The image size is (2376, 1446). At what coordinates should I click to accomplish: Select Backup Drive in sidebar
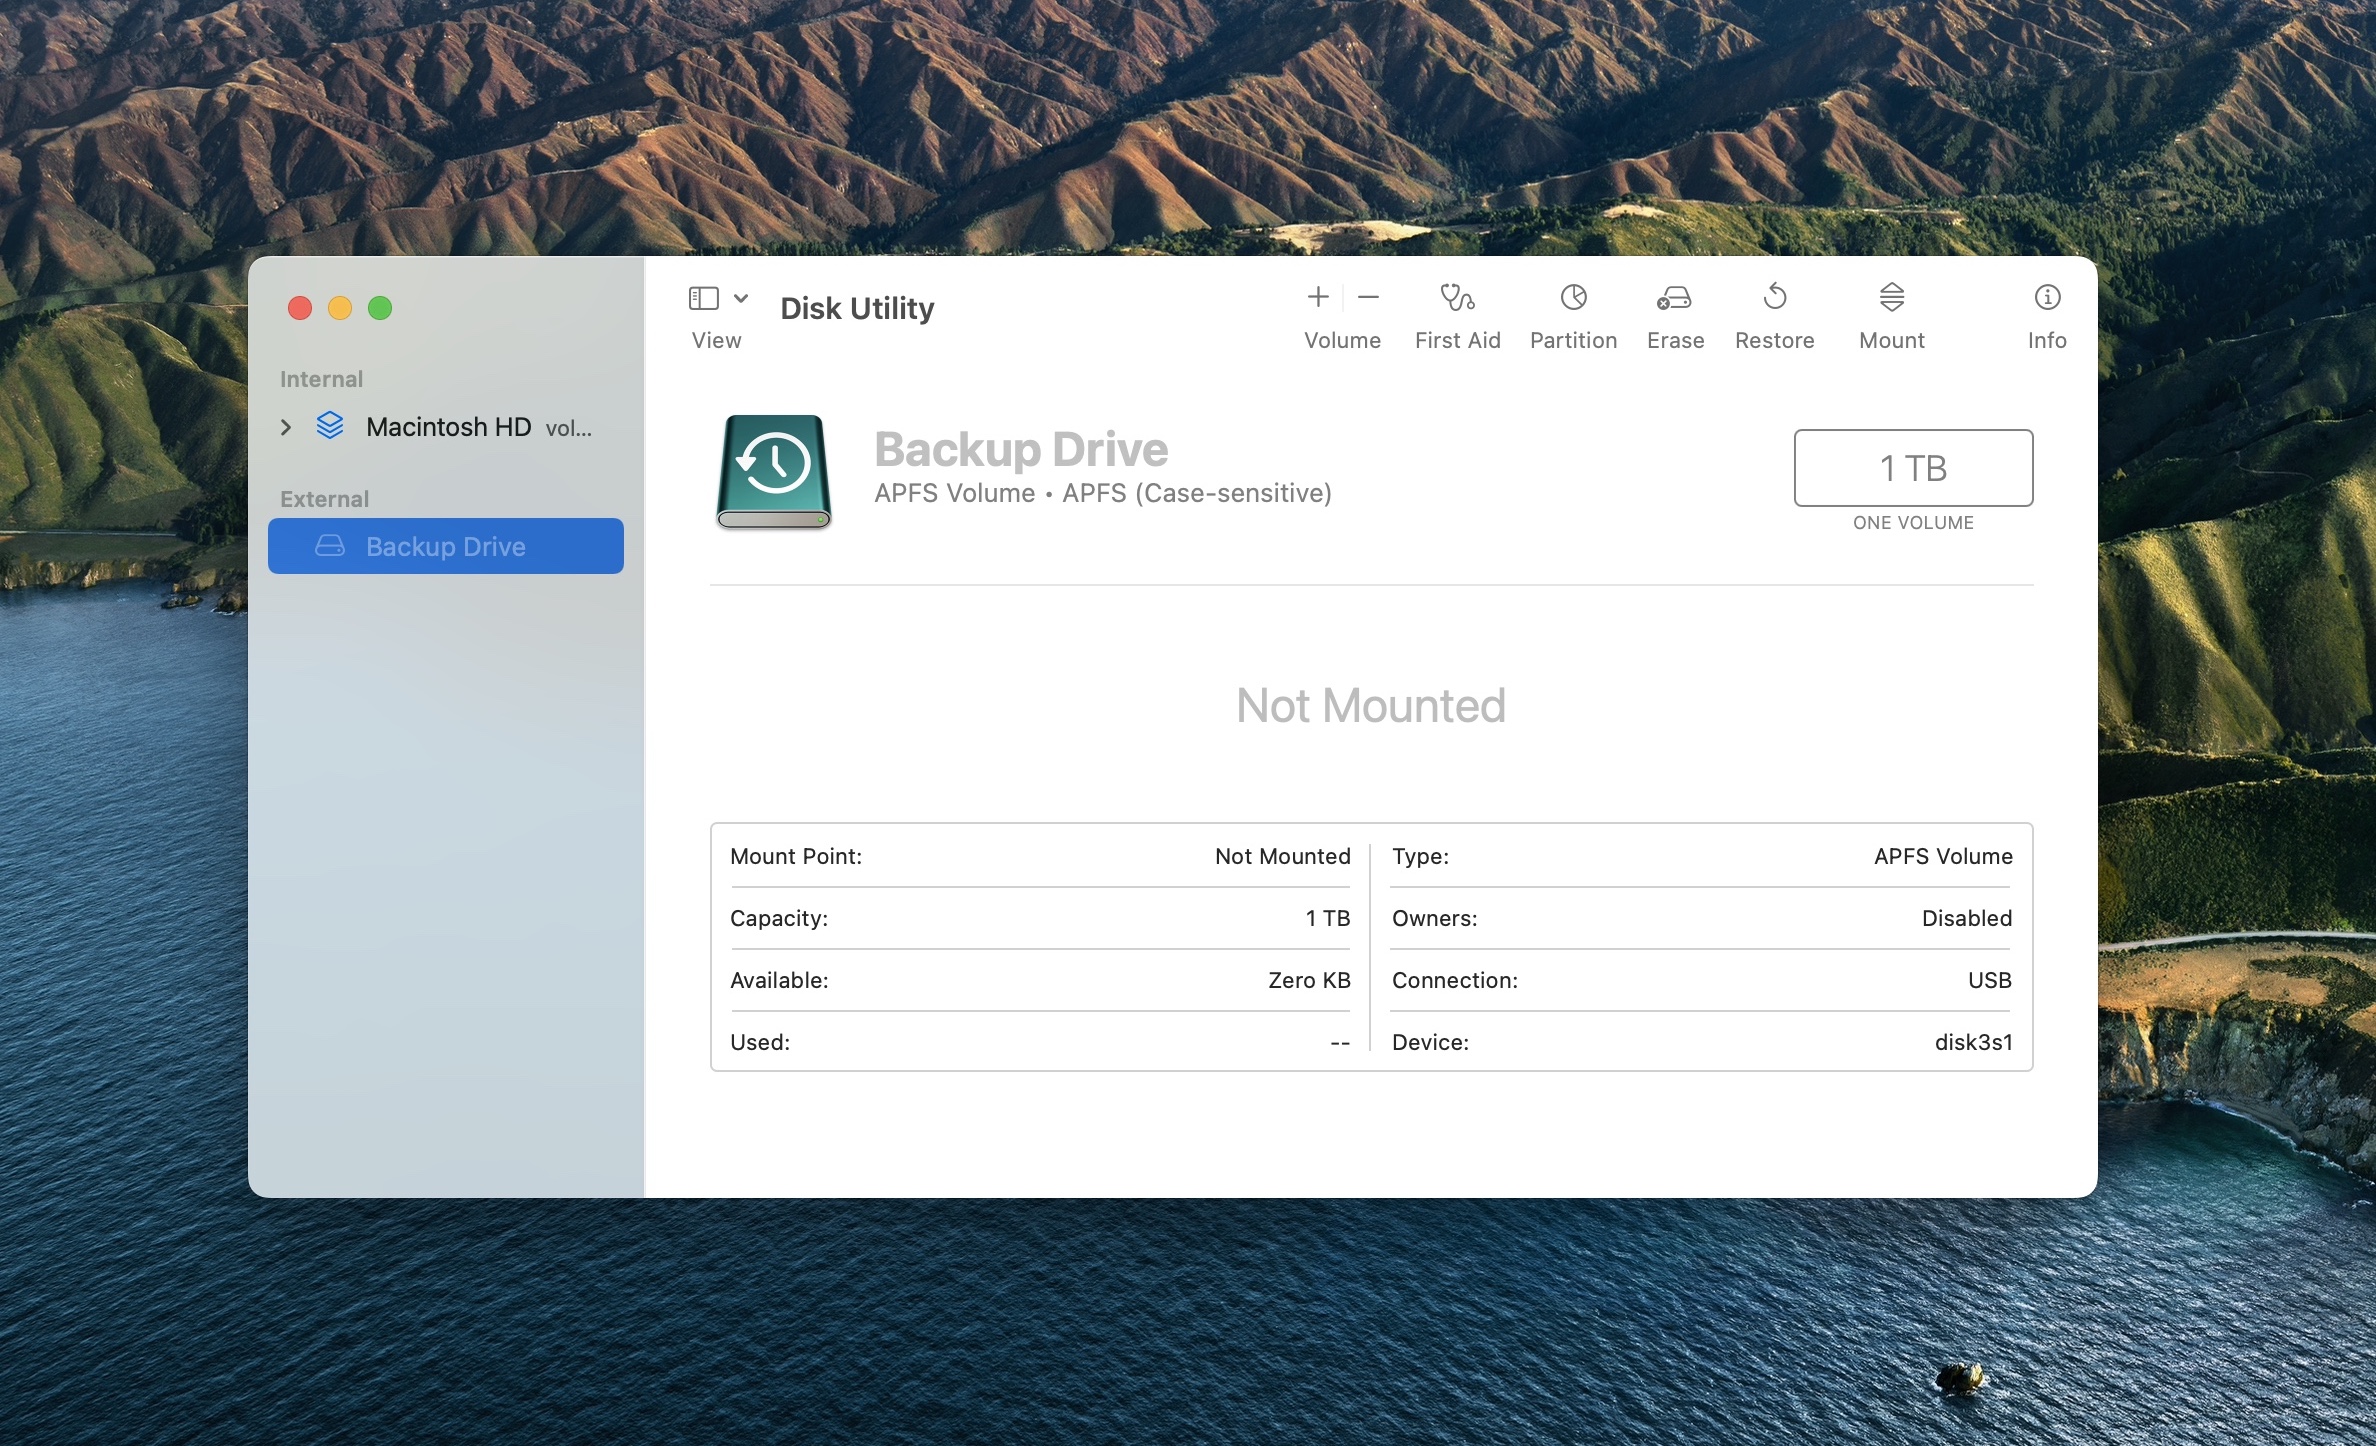pos(446,546)
